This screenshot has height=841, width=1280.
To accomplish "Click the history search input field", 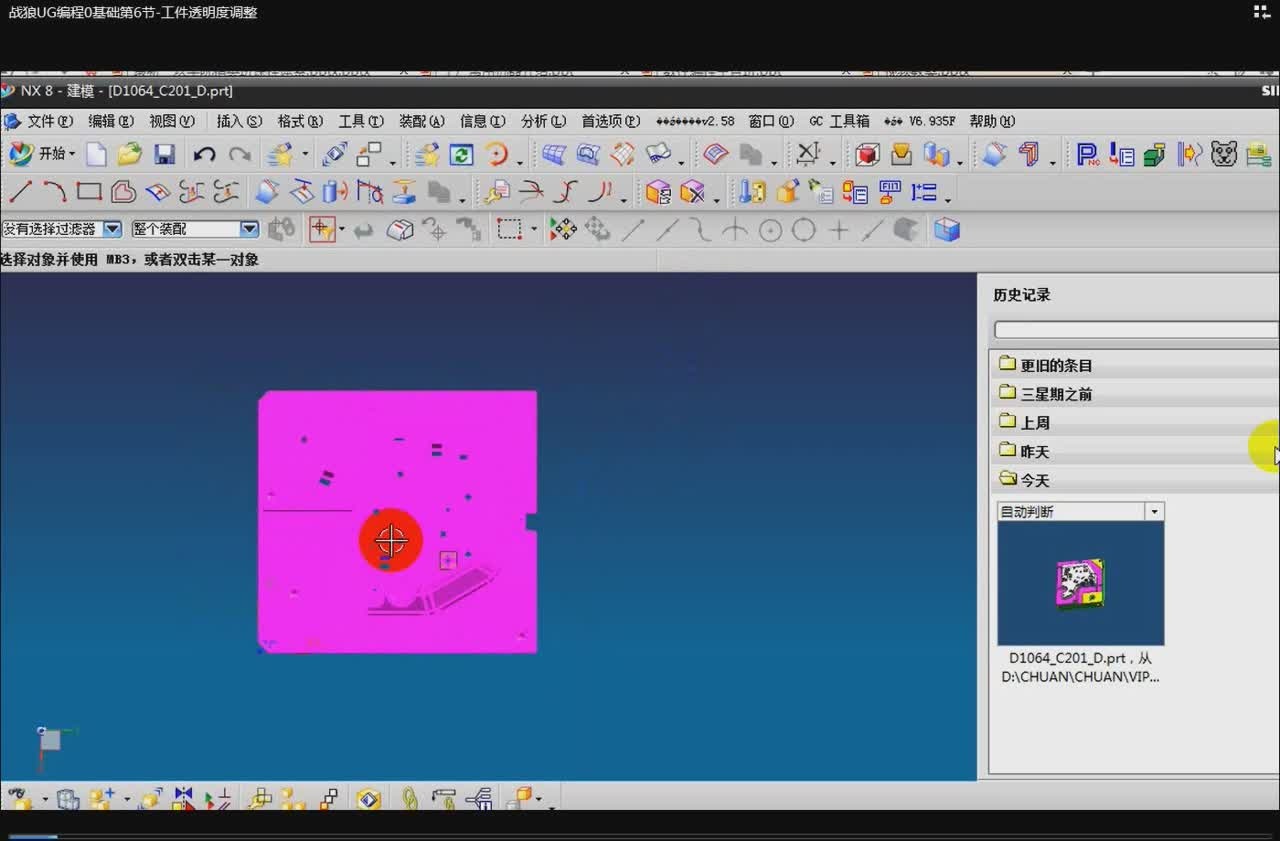I will [x=1136, y=329].
